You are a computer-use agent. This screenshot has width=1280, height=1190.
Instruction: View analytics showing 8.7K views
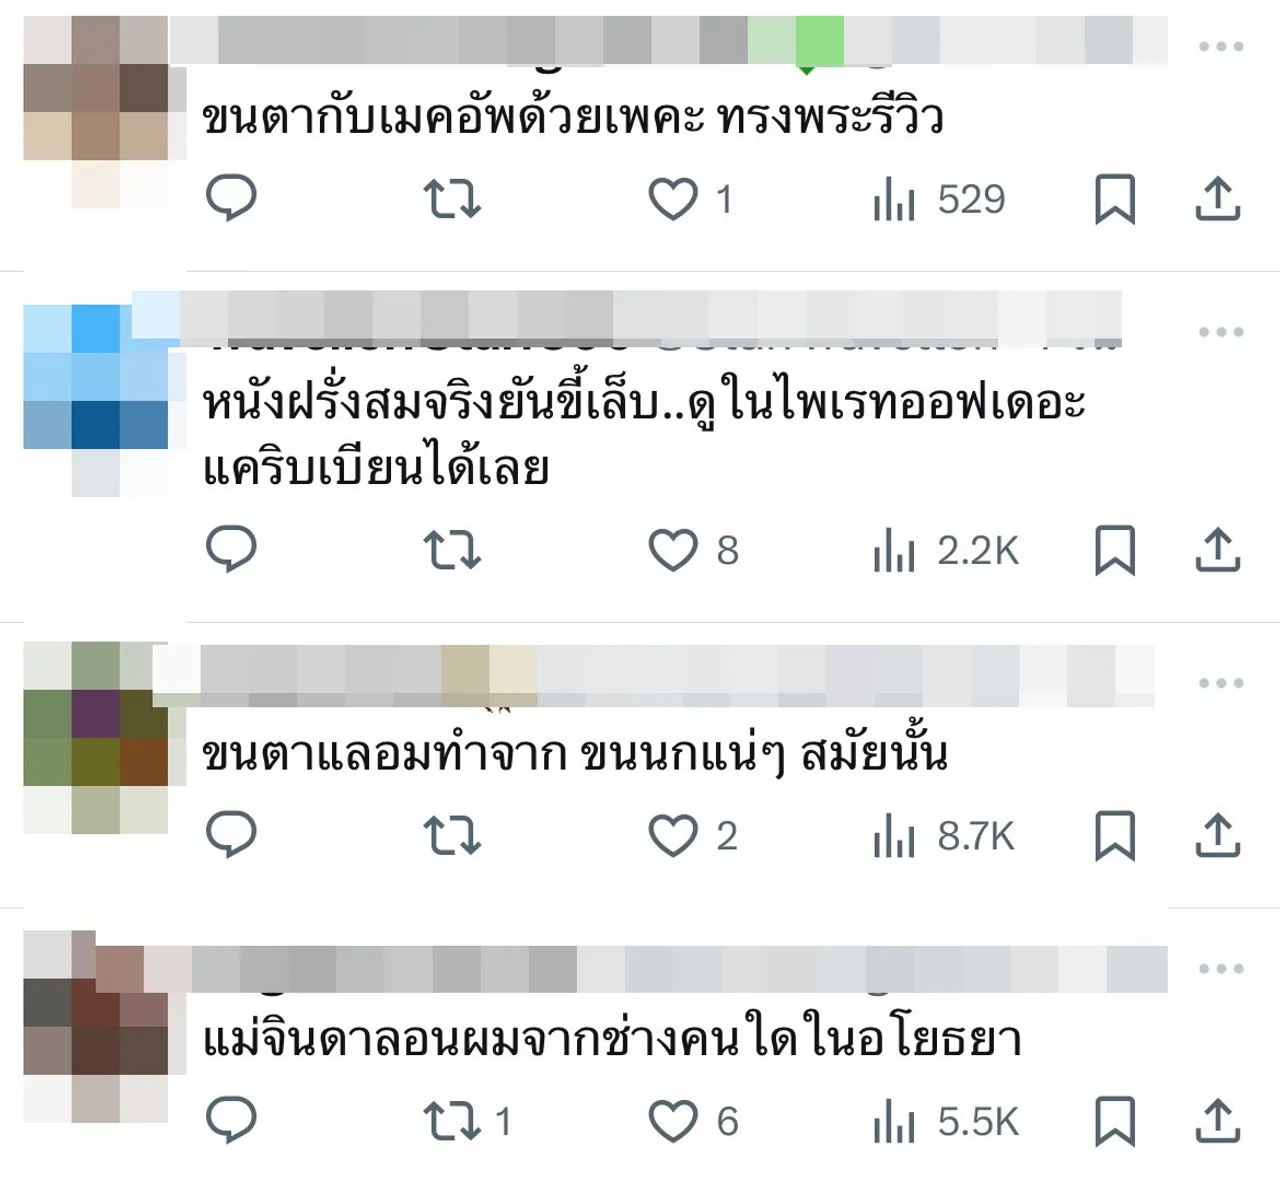point(943,836)
